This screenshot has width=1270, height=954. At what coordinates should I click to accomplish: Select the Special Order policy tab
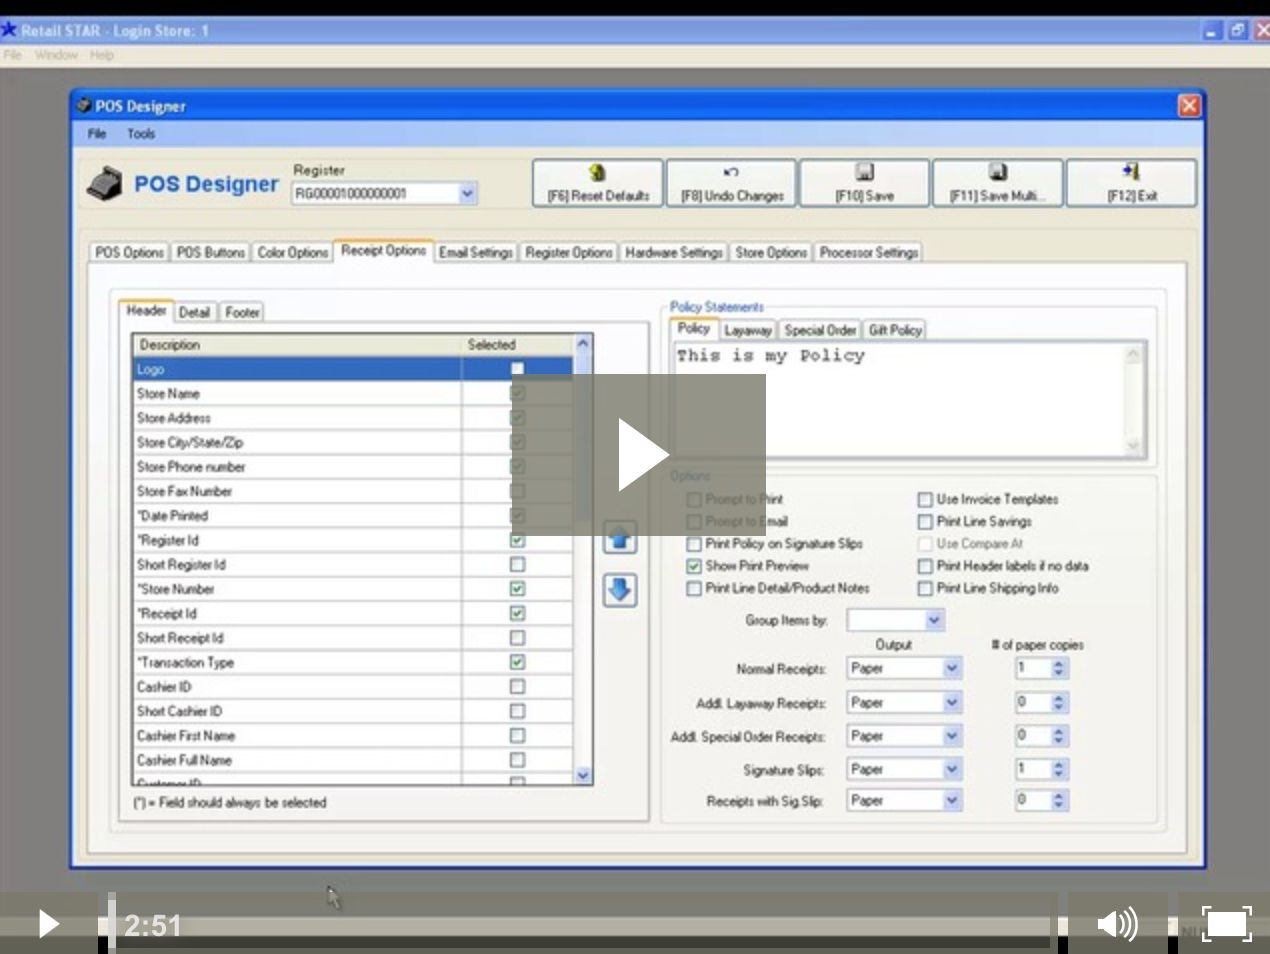[x=820, y=330]
